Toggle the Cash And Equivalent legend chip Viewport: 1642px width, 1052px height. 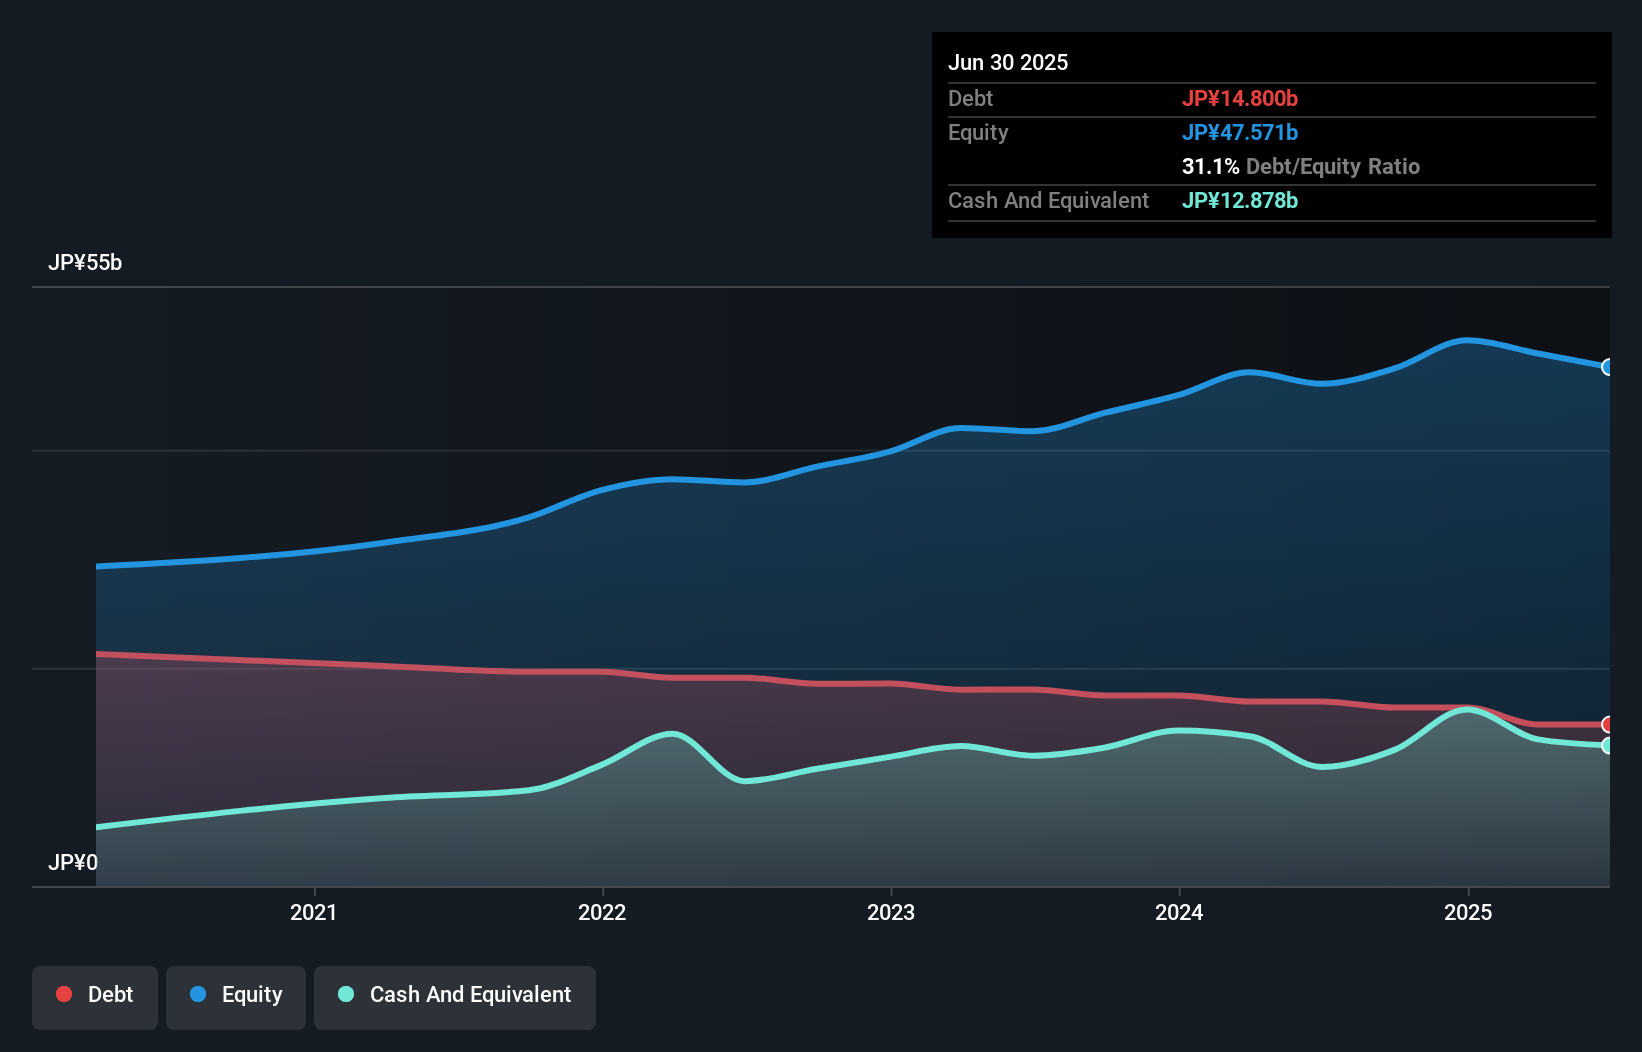tap(454, 995)
